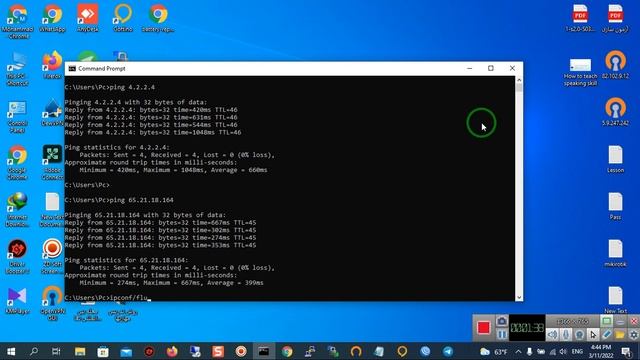Toggle recorder speaker audio capture
This screenshot has width=640, height=360.
(x=553, y=335)
